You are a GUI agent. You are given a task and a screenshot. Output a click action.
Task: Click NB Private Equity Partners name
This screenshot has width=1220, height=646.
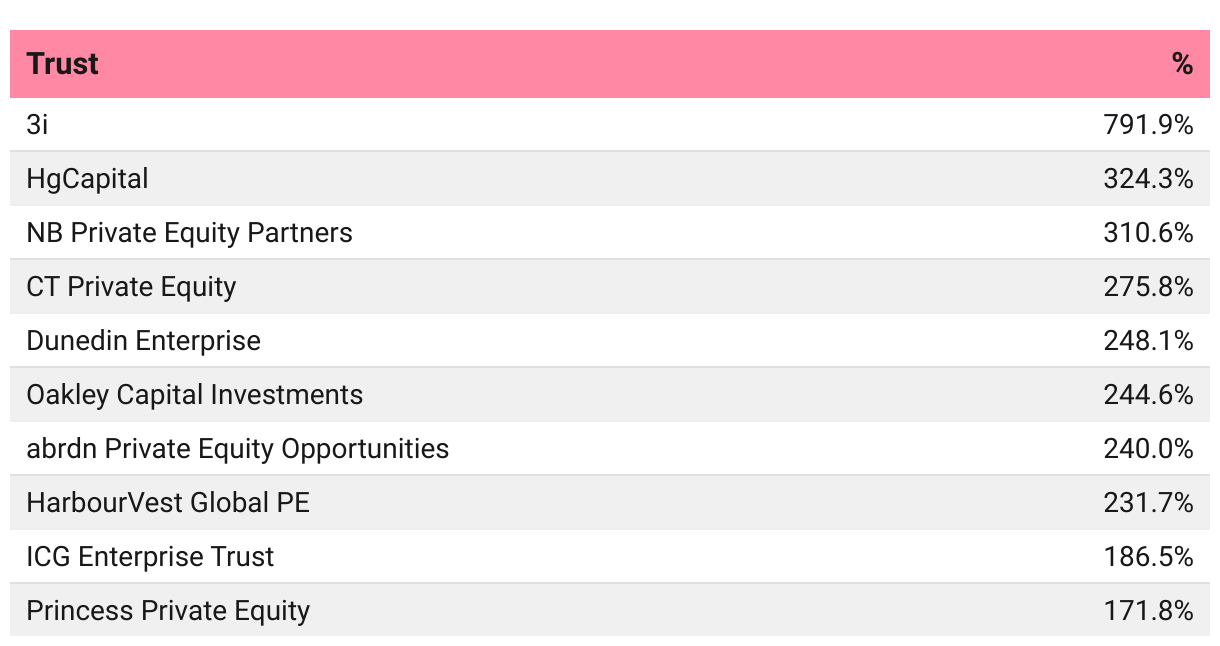(189, 233)
